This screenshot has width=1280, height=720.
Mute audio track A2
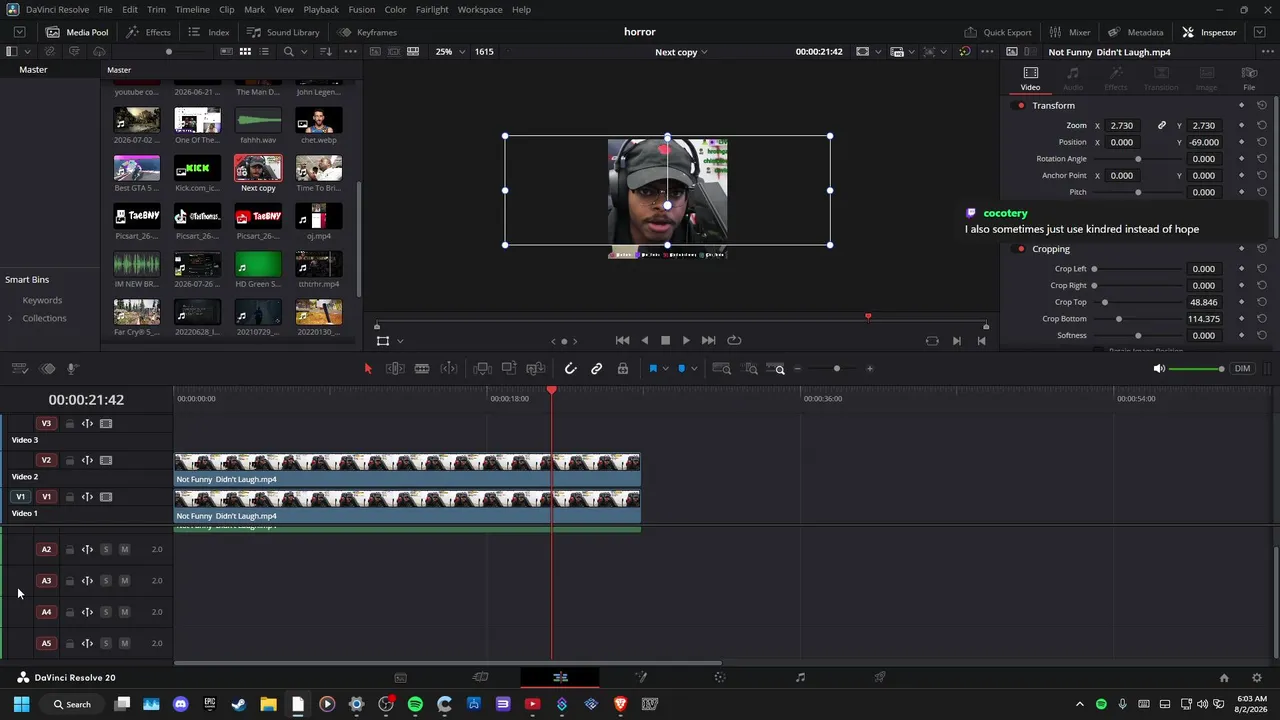125,549
